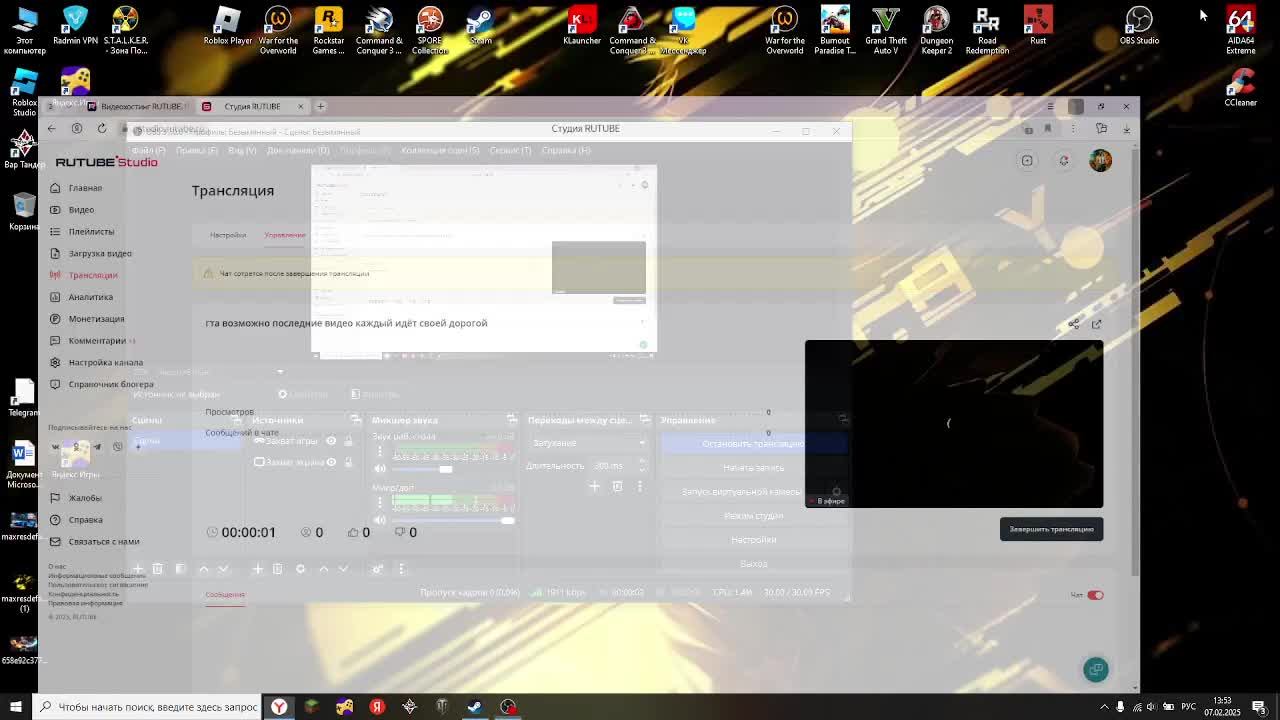Image resolution: width=1280 pixels, height=720 pixels.
Task: Open Аналитика section
Action: point(81,297)
